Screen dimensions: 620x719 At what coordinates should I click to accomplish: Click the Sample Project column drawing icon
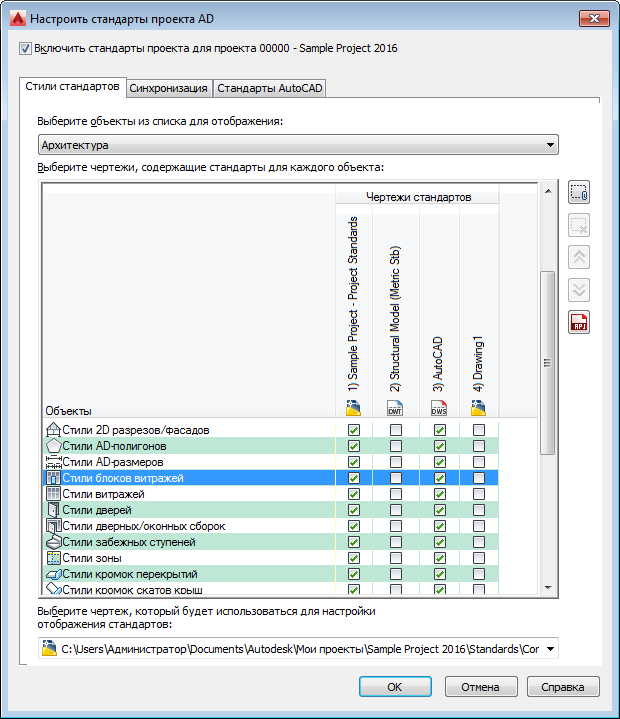click(353, 408)
